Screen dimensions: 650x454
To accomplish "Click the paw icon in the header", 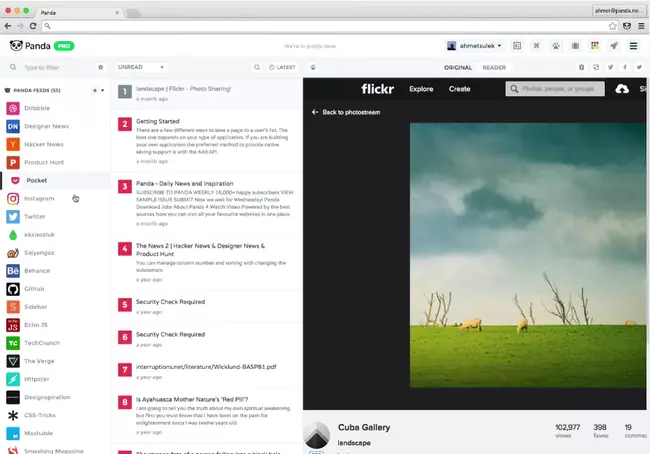I will 556,46.
